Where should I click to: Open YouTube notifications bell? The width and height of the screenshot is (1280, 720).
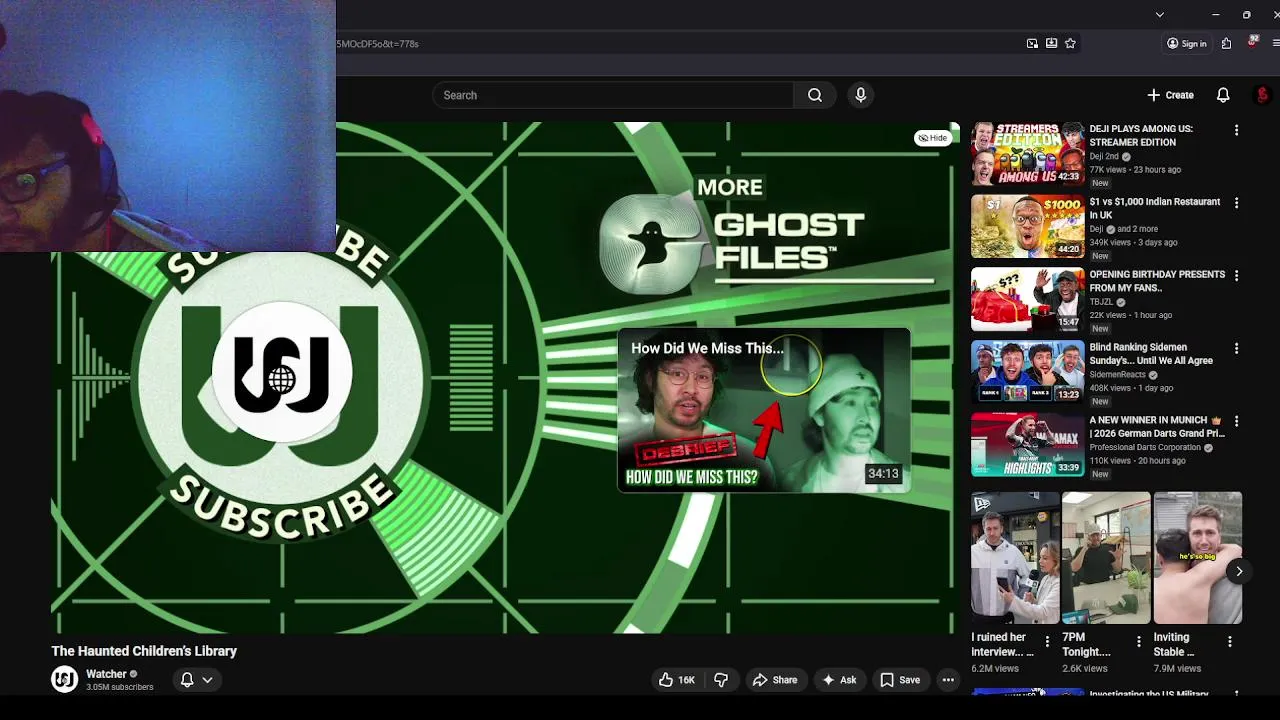click(x=1223, y=95)
